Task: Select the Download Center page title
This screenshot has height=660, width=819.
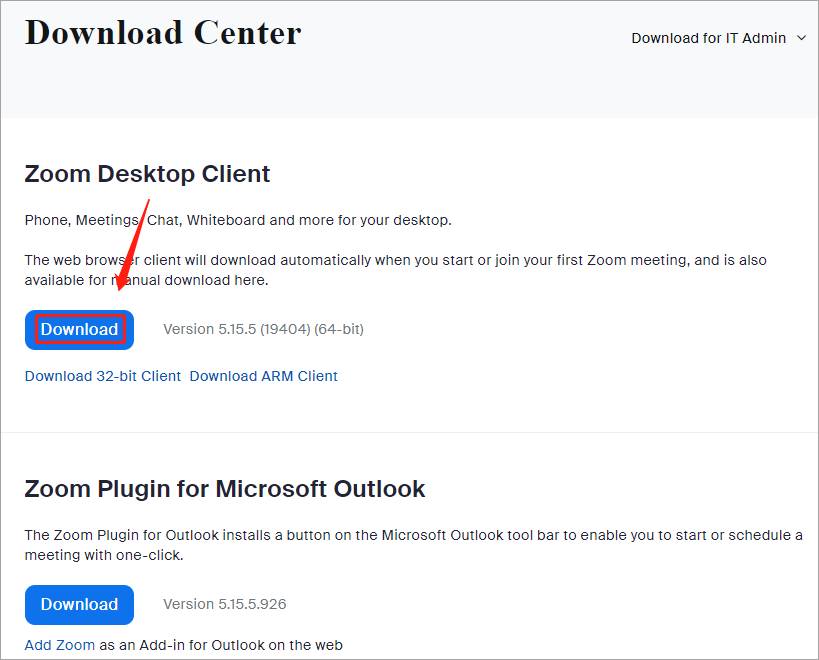Action: tap(163, 33)
